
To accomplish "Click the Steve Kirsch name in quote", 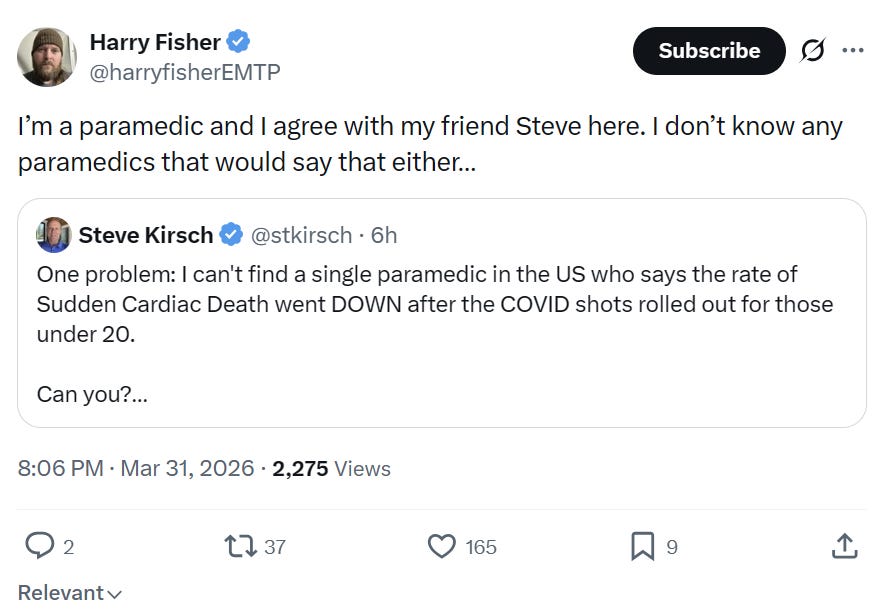I will 145,235.
